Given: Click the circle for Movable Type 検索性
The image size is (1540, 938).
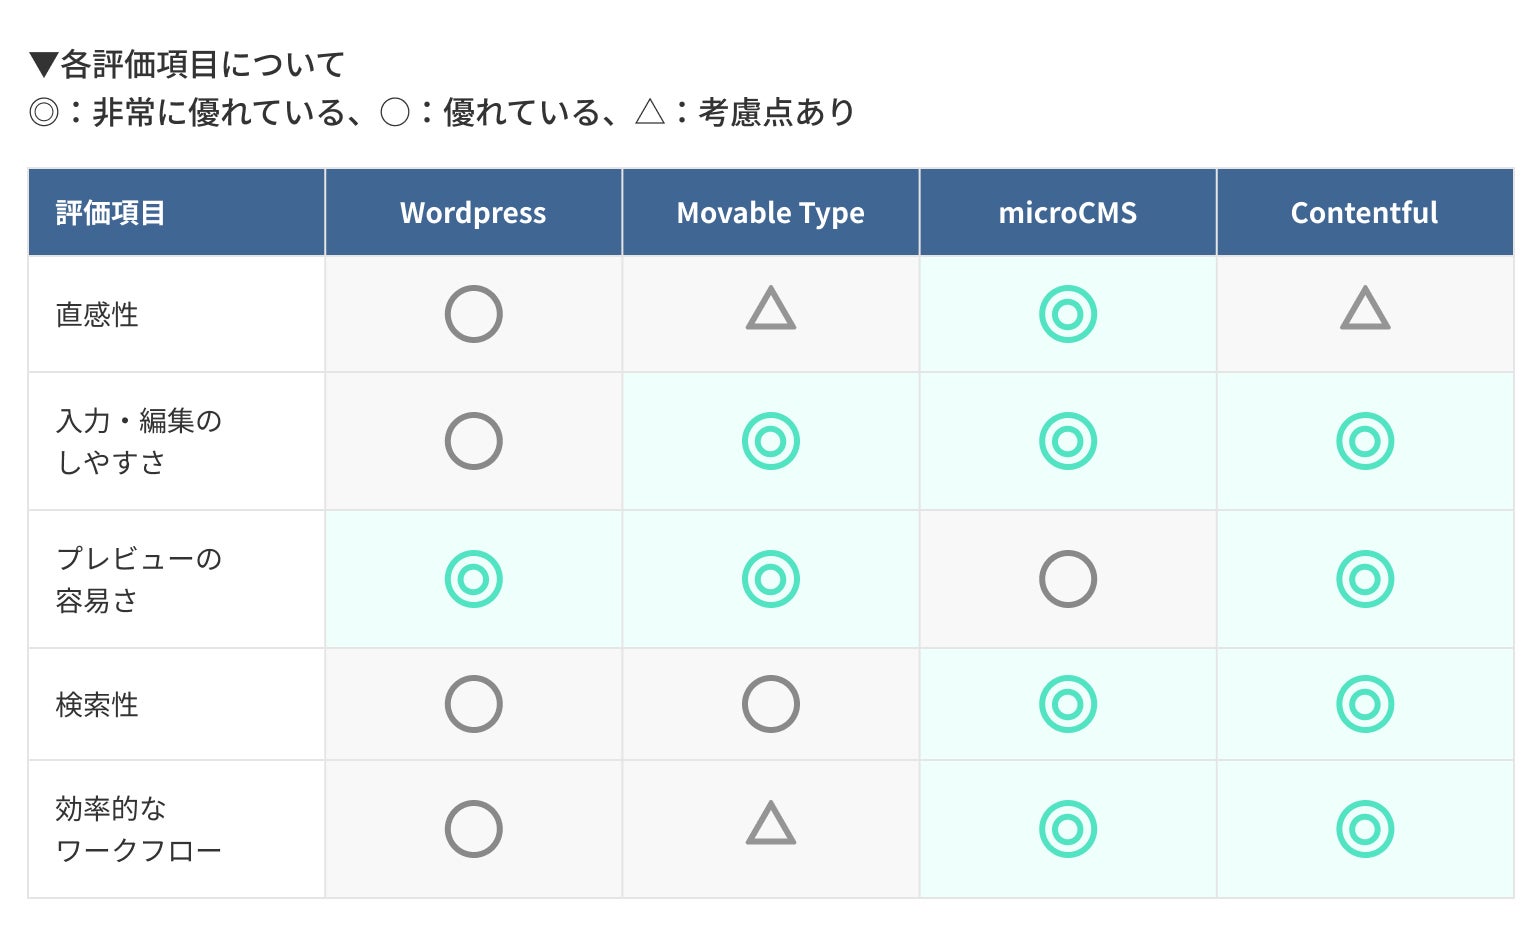Looking at the screenshot, I should tap(770, 704).
